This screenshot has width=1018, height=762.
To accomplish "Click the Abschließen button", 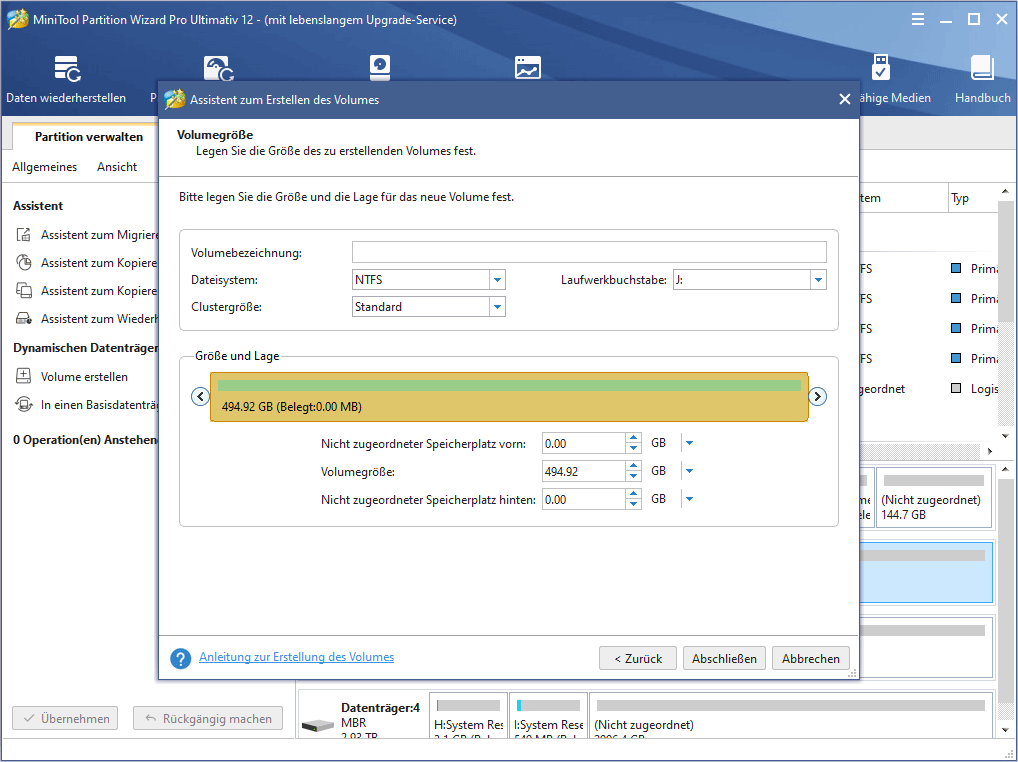I will 724,658.
